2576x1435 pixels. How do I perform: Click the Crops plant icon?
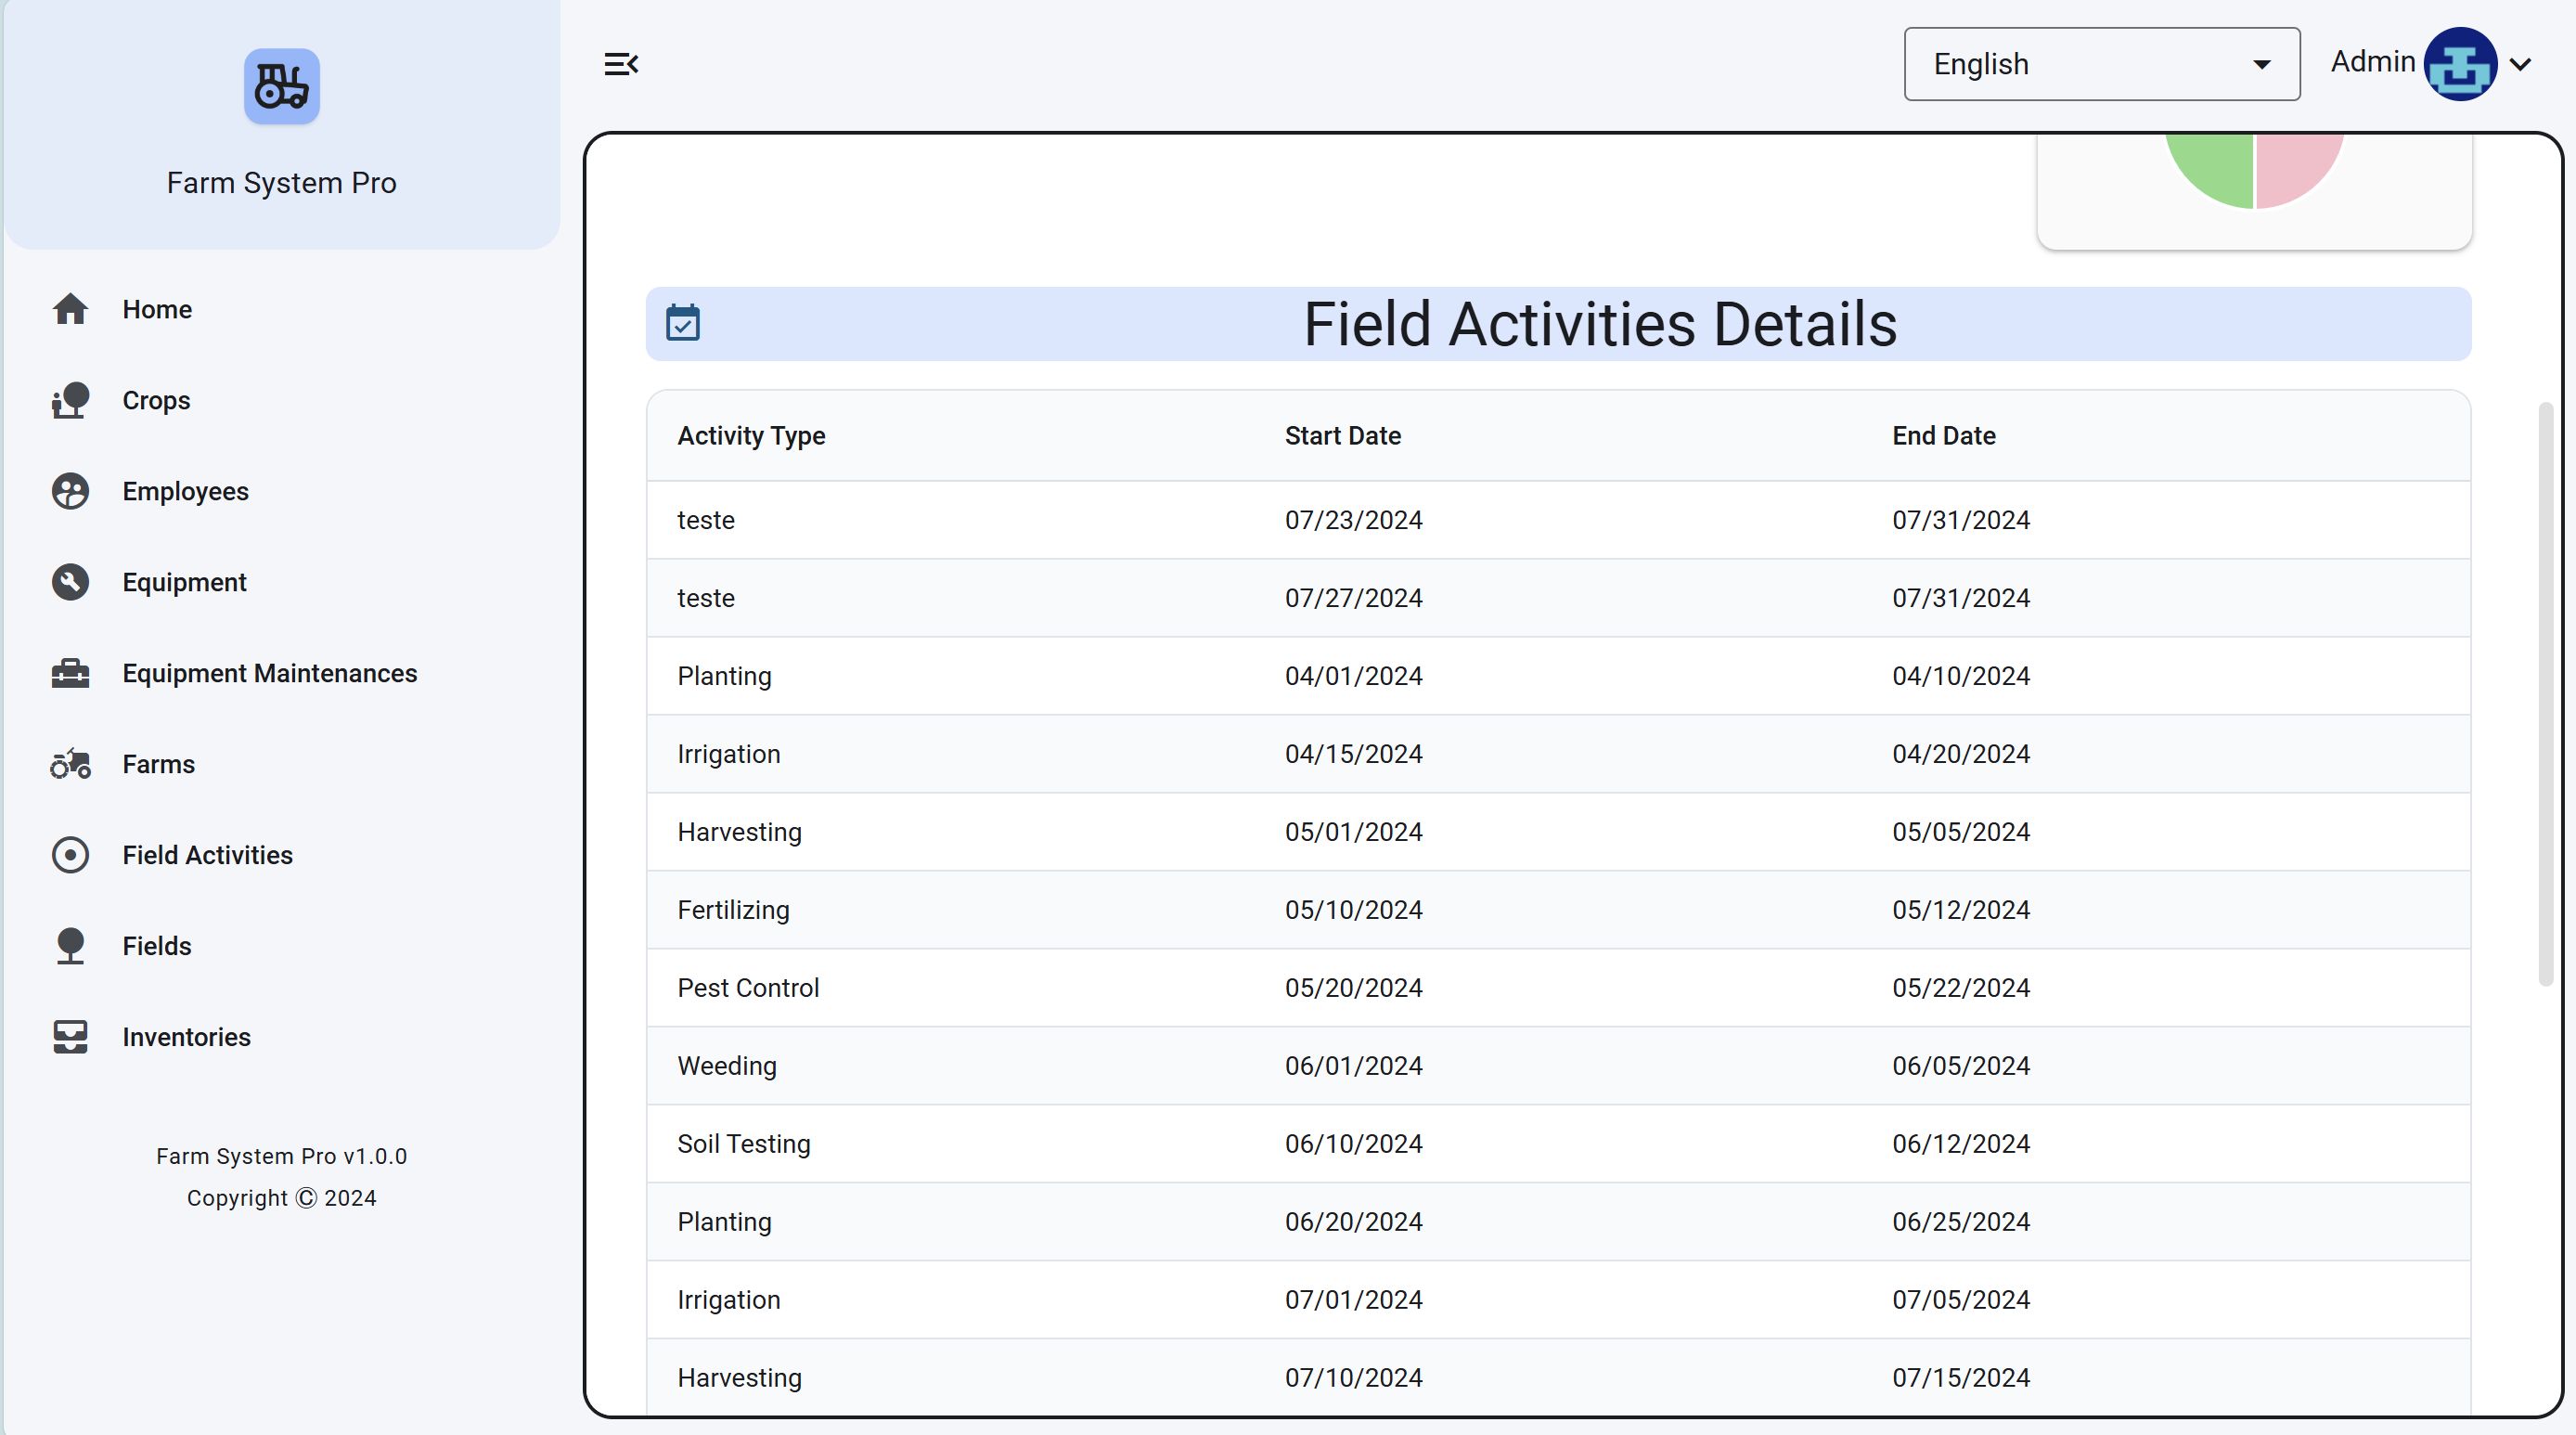tap(70, 400)
